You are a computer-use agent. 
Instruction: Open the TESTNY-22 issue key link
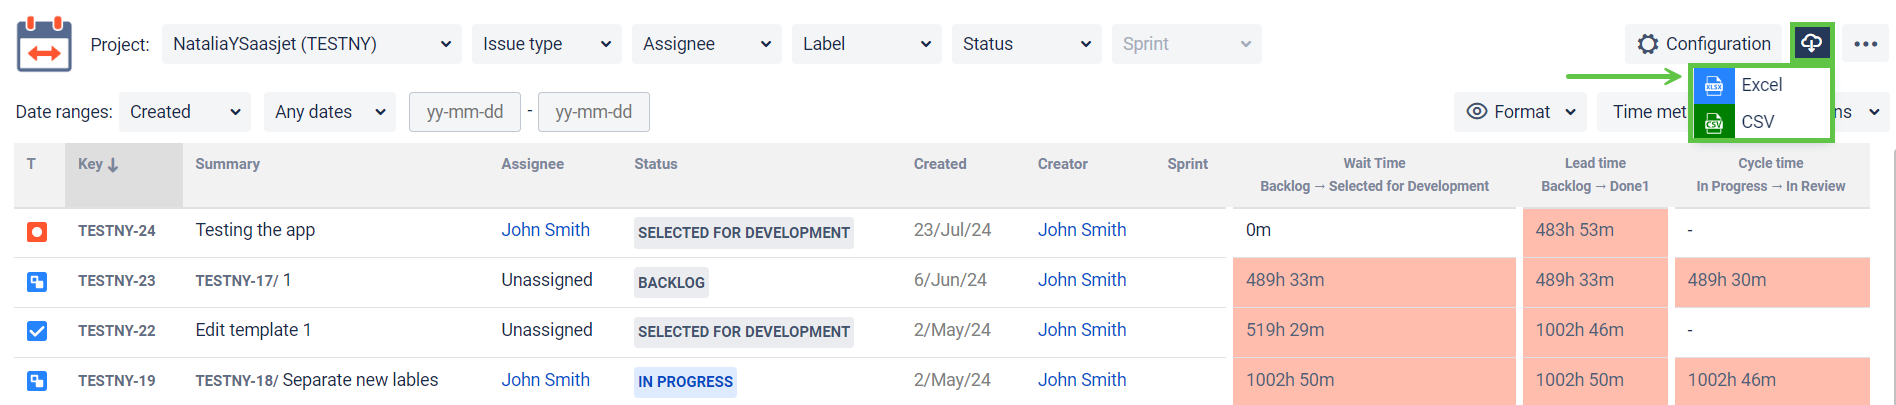click(x=116, y=331)
